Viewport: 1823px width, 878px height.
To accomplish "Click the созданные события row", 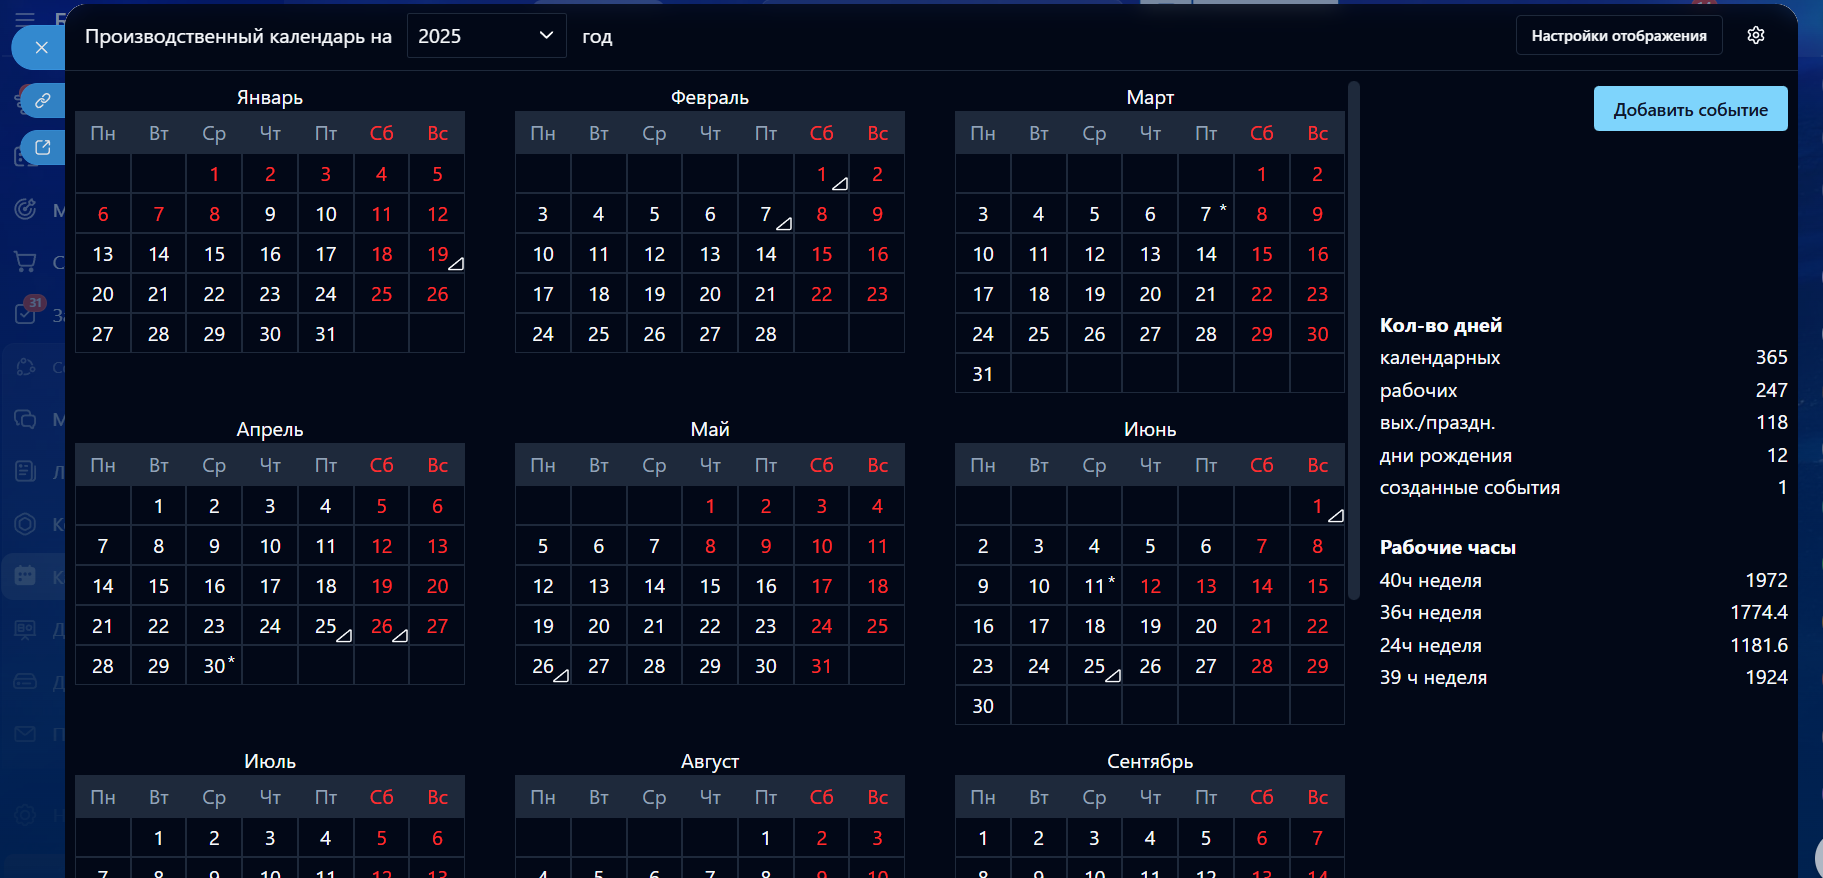I will (1583, 487).
